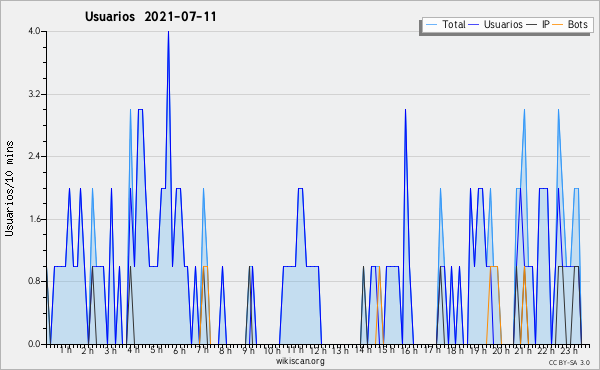The width and height of the screenshot is (600, 370).
Task: Click the 16 h x-axis label
Action: [409, 350]
